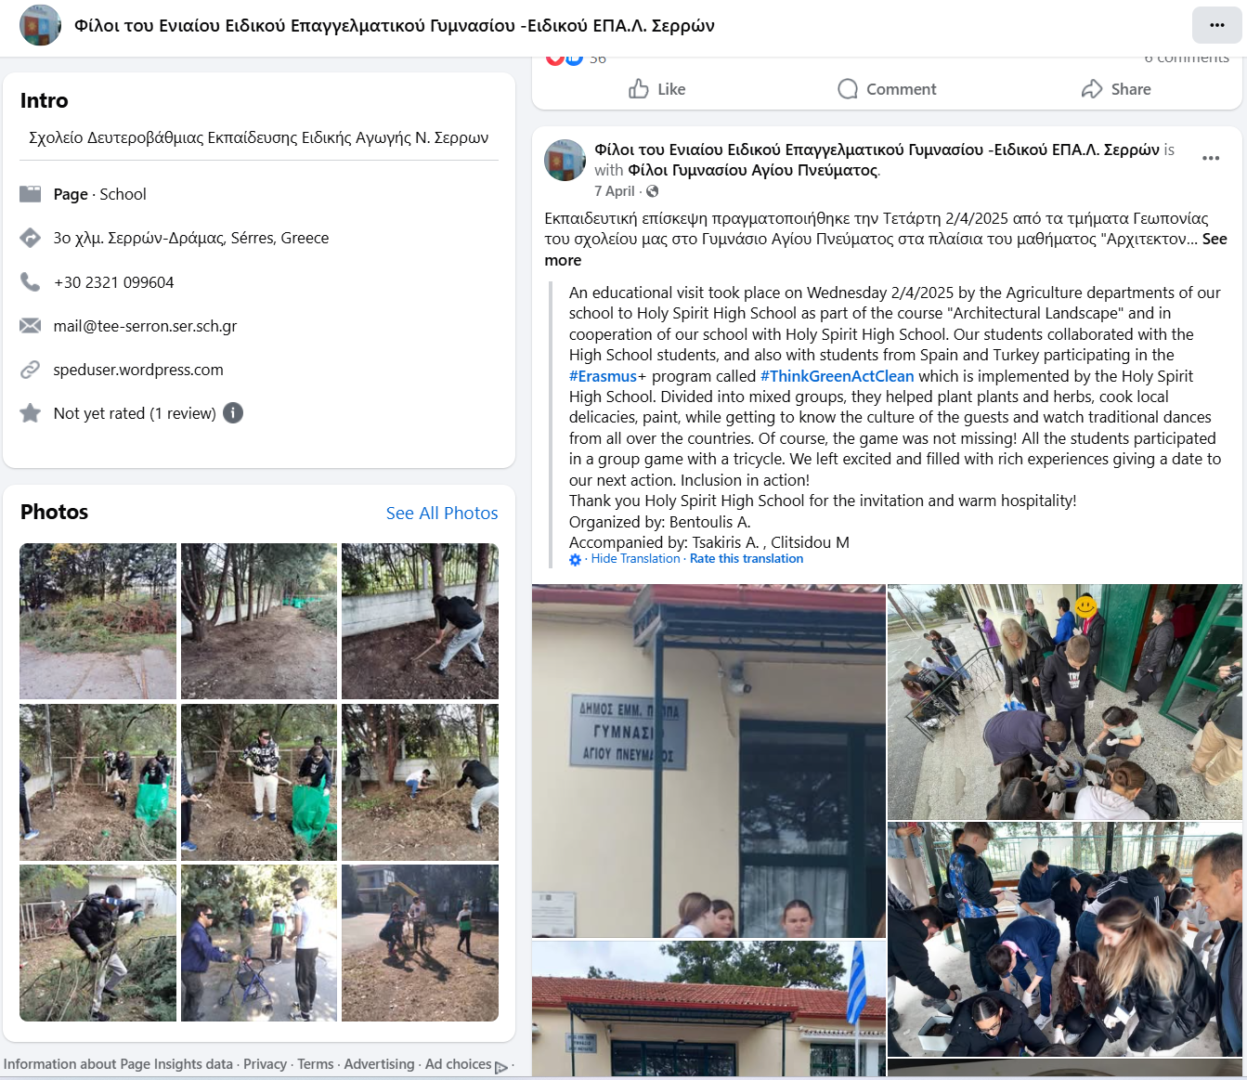Click the page profile picture in header
This screenshot has height=1080, width=1247.
tap(40, 26)
